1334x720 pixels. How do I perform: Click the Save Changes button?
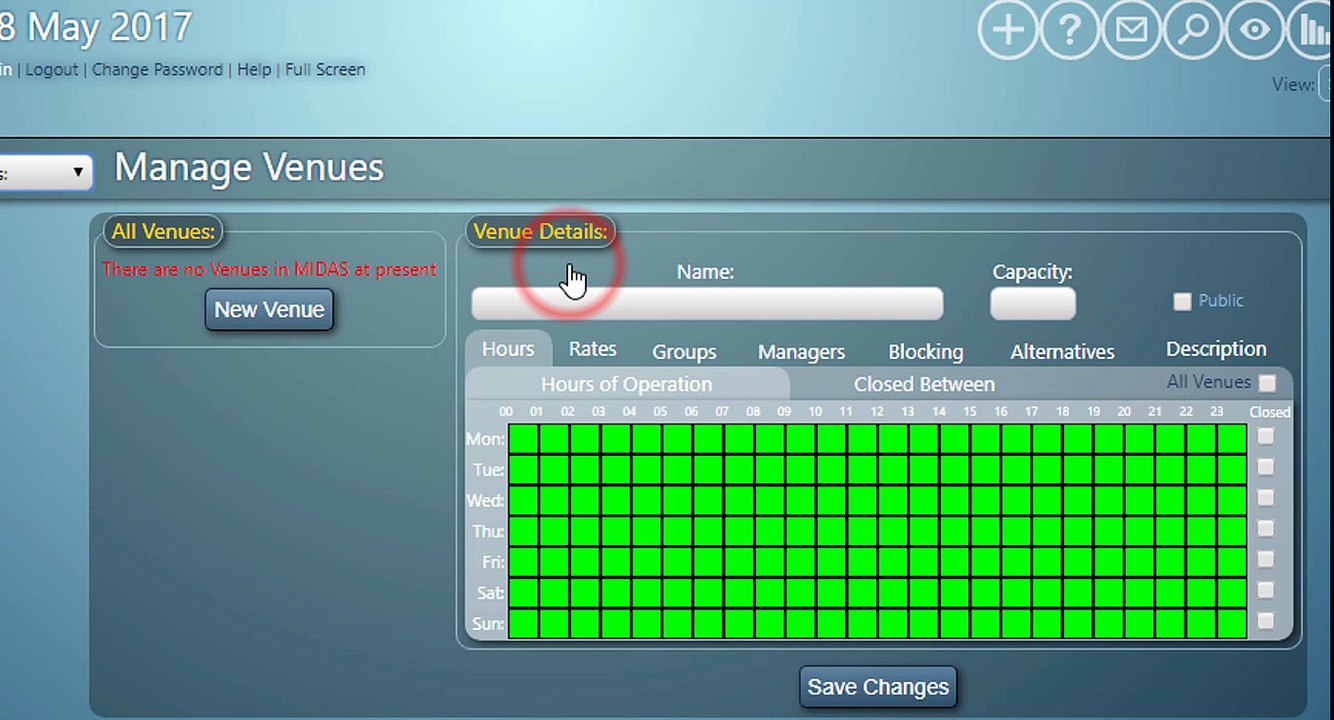[878, 687]
